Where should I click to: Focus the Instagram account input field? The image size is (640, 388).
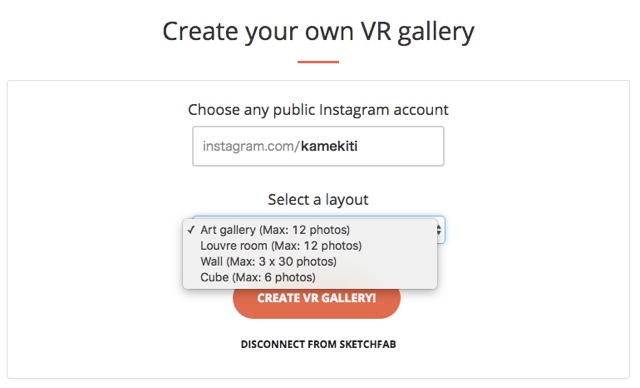[318, 146]
